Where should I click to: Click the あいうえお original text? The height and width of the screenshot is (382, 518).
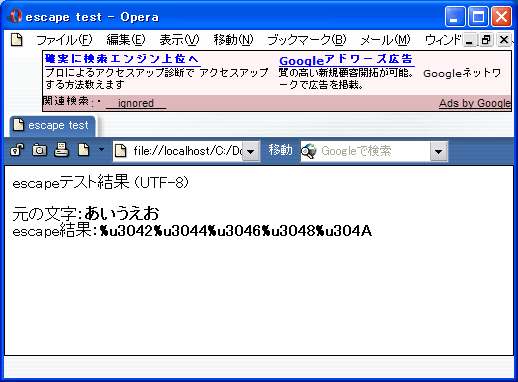[x=122, y=213]
